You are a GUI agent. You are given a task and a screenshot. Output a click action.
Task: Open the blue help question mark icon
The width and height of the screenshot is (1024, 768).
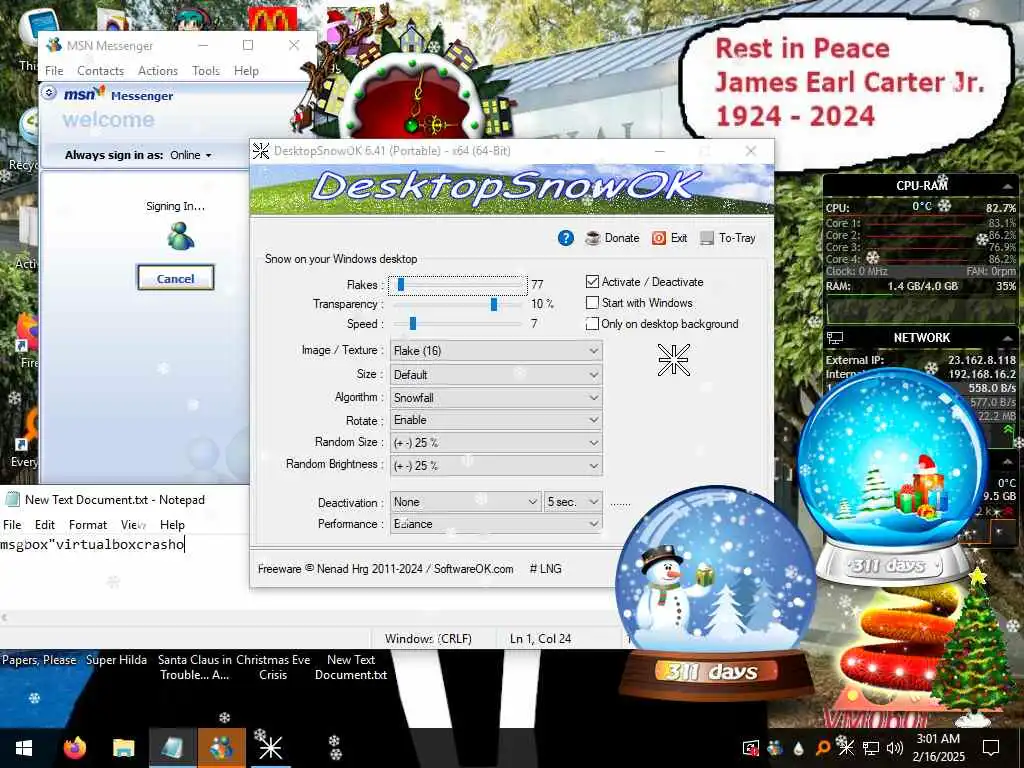pyautogui.click(x=566, y=238)
